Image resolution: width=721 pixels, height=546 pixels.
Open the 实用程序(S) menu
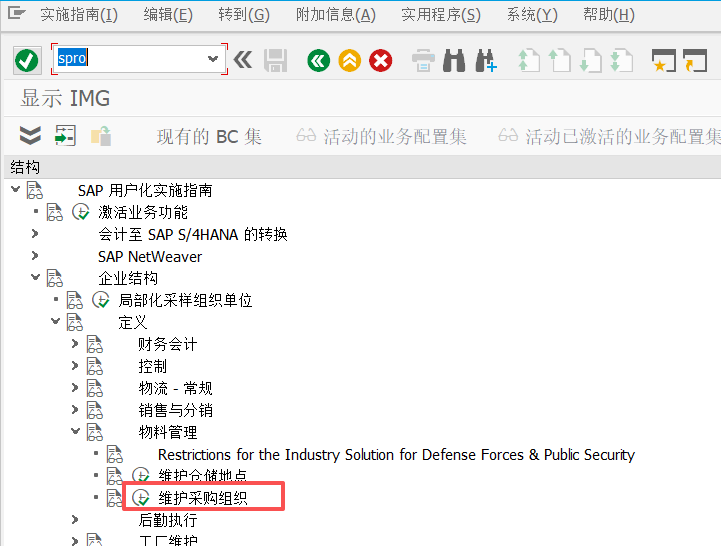[441, 15]
